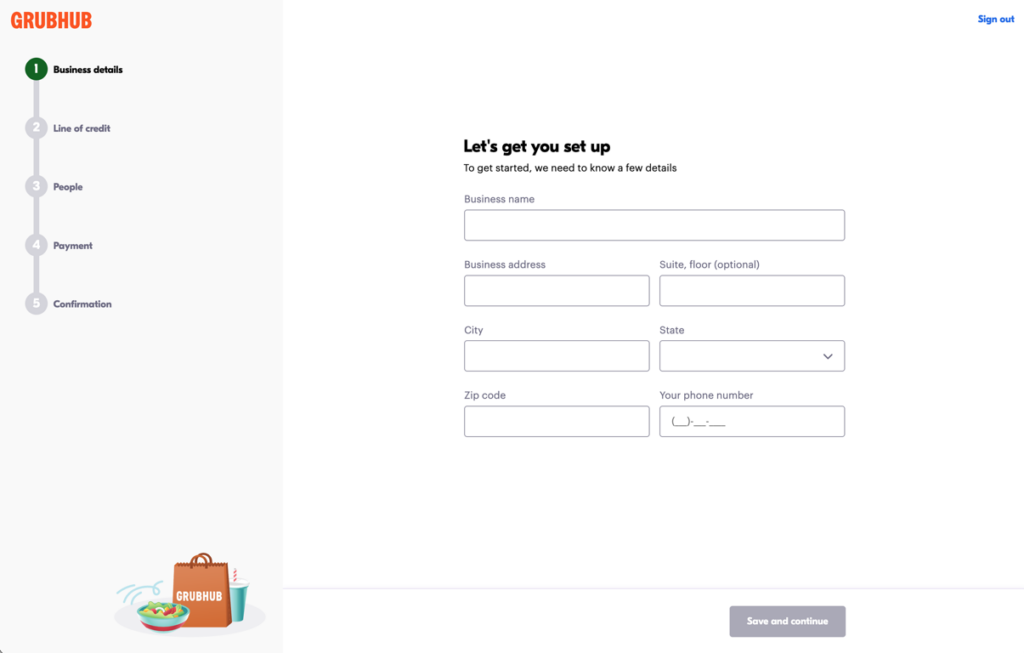The height and width of the screenshot is (653, 1024).
Task: Open the Payment step label
Action: (x=73, y=245)
